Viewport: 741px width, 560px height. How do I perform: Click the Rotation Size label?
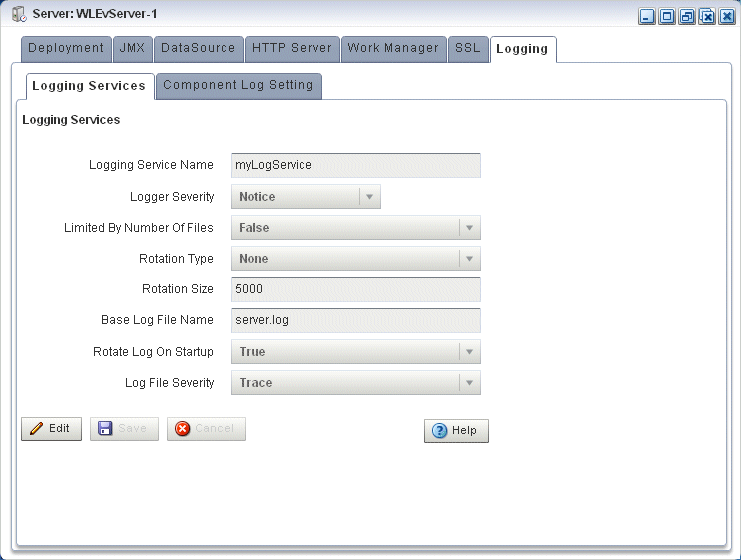tap(178, 289)
